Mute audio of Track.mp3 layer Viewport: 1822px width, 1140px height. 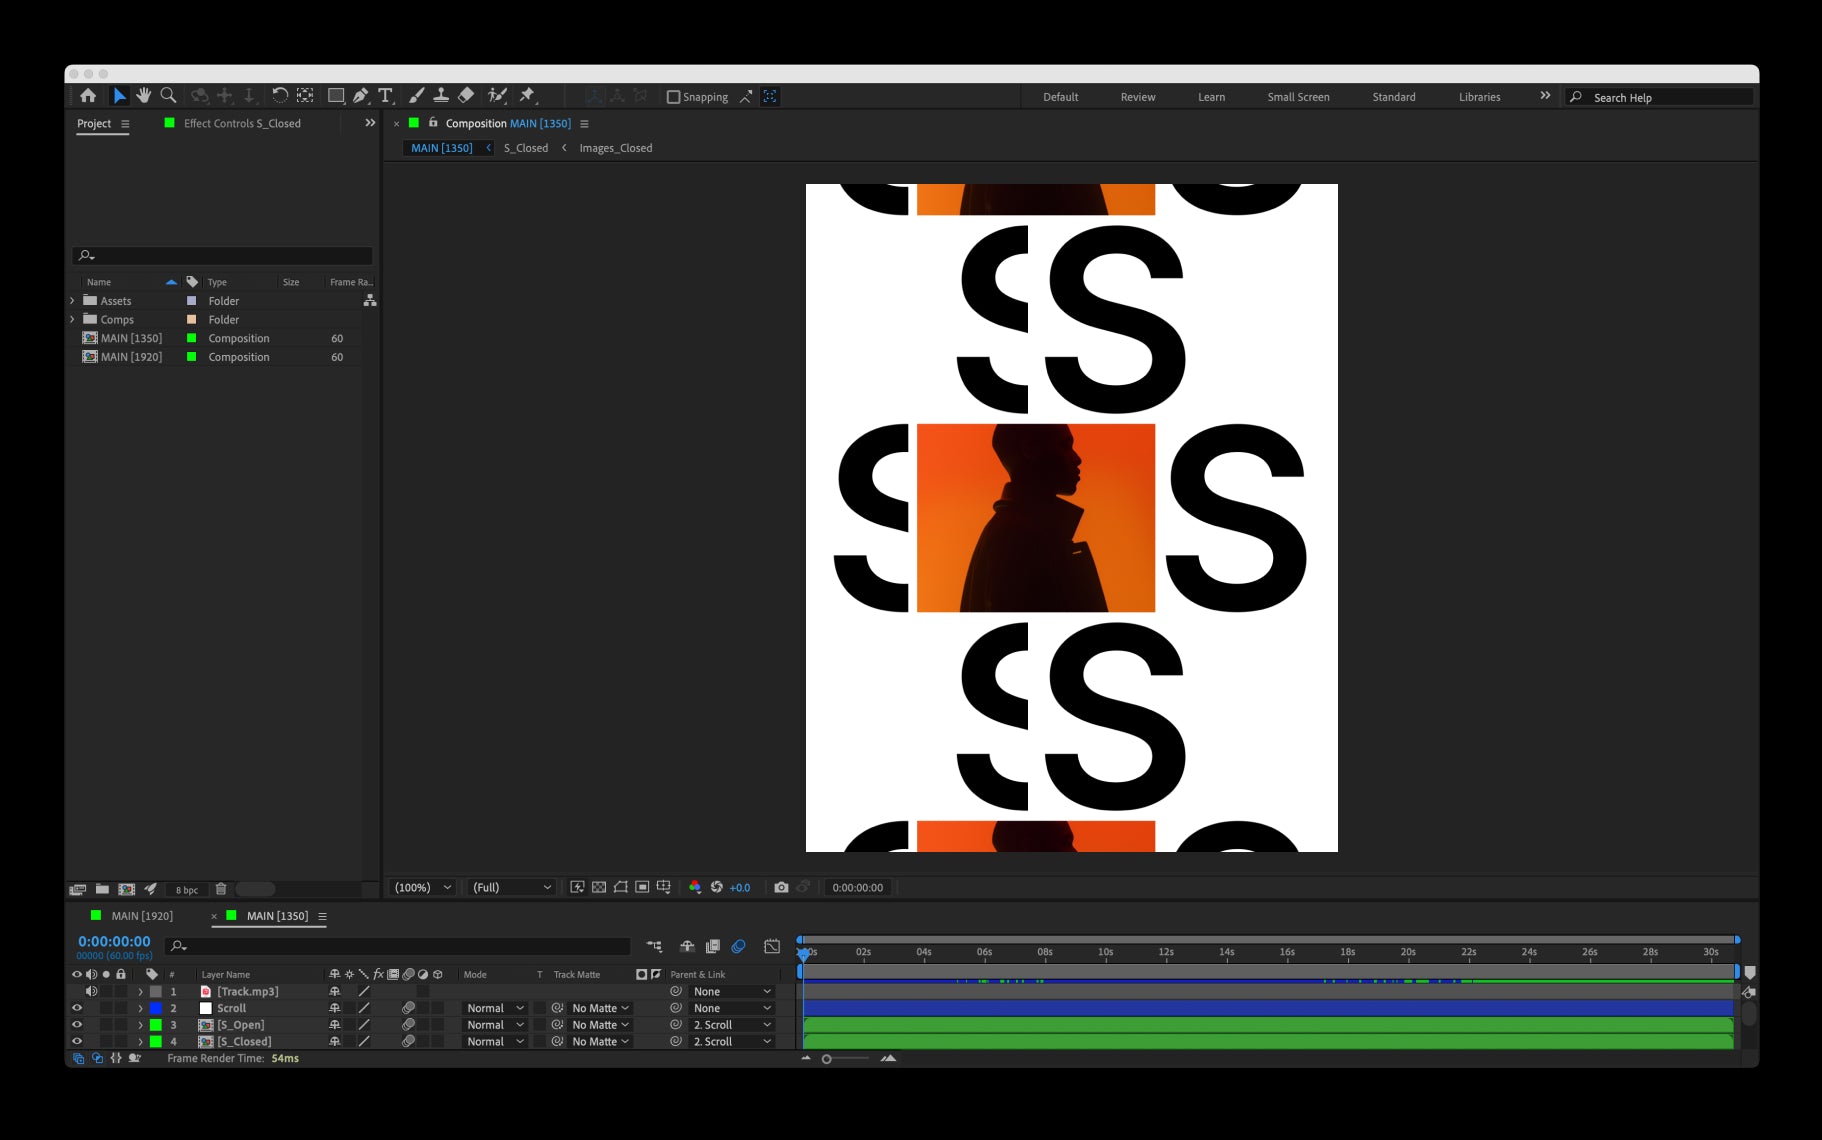[x=91, y=991]
